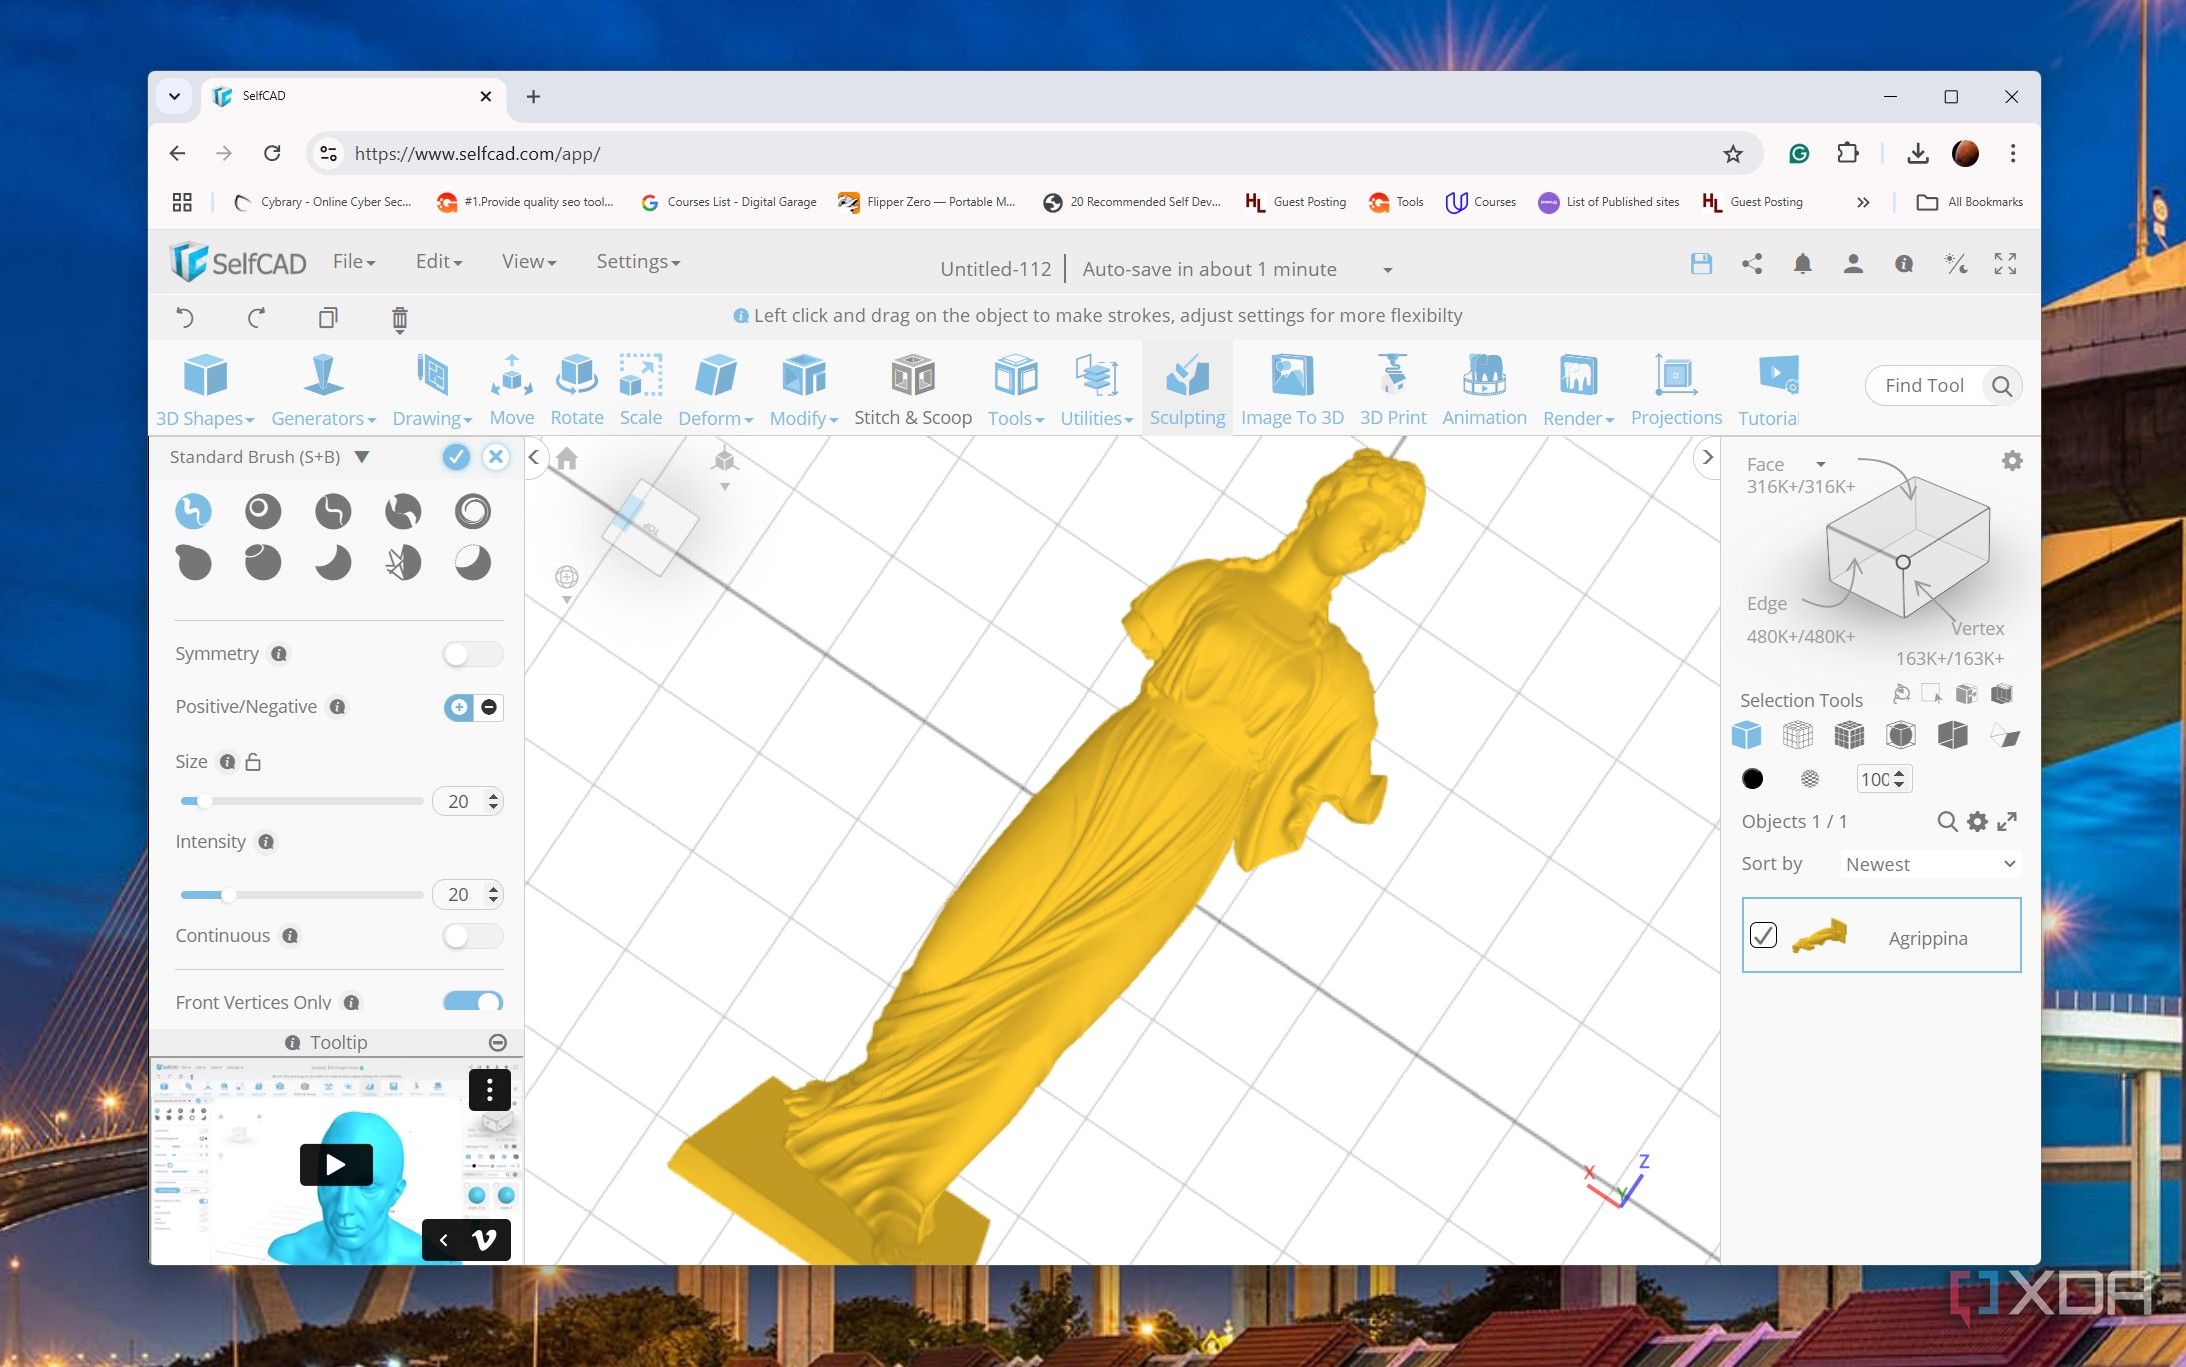This screenshot has height=1367, width=2186.
Task: Select wireframe cube selection mode
Action: 1798,735
